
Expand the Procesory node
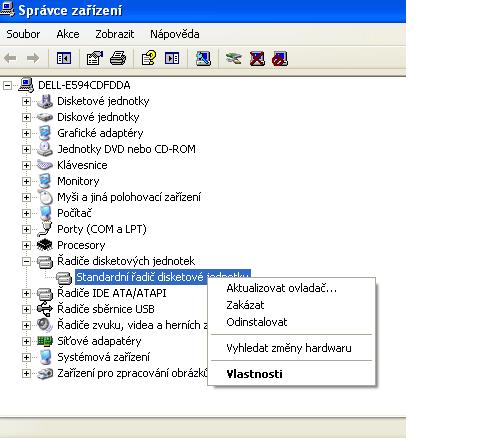click(26, 245)
